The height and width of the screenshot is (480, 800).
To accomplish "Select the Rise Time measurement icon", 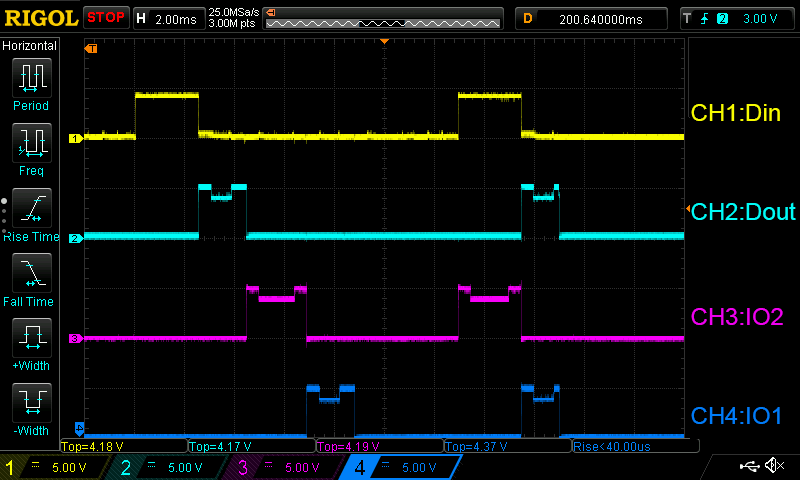I will [32, 208].
